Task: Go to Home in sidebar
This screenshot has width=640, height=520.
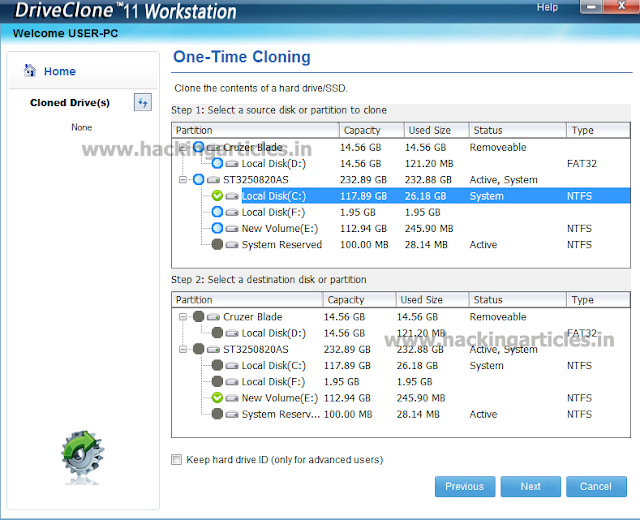Action: [x=60, y=71]
